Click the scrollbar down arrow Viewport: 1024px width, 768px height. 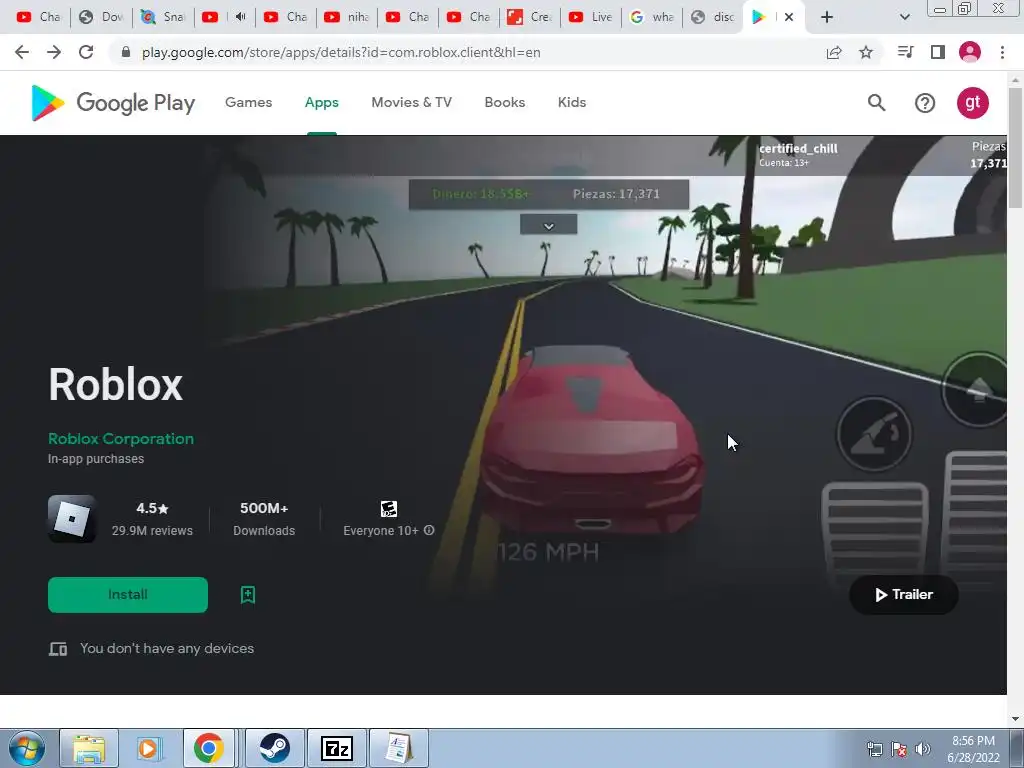coord(1015,719)
